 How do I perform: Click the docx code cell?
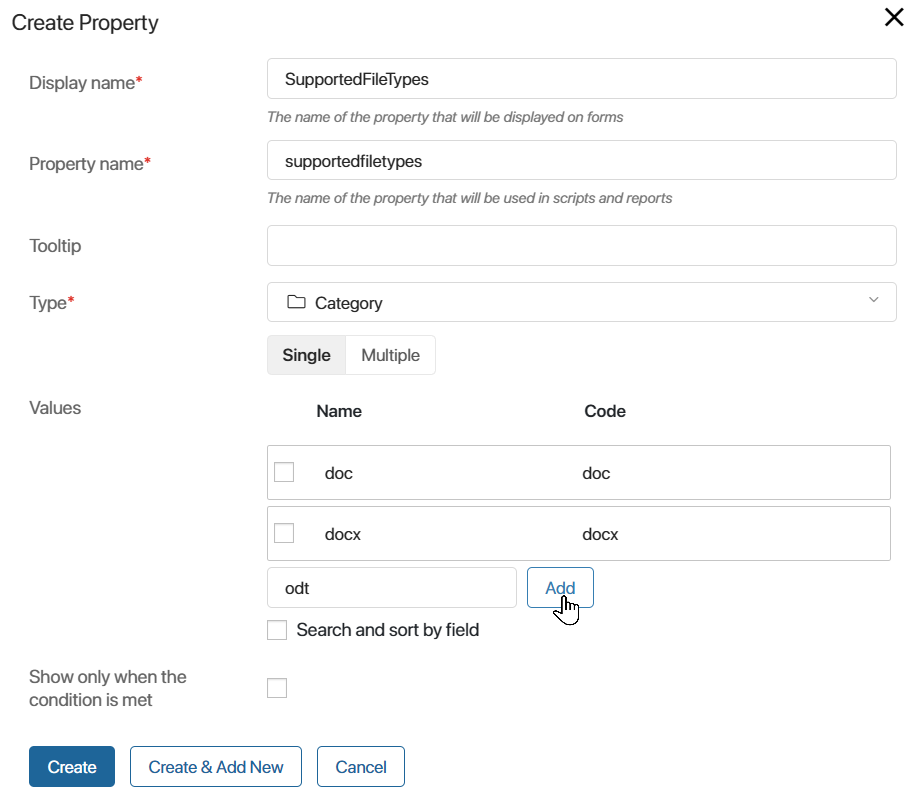pyautogui.click(x=600, y=535)
